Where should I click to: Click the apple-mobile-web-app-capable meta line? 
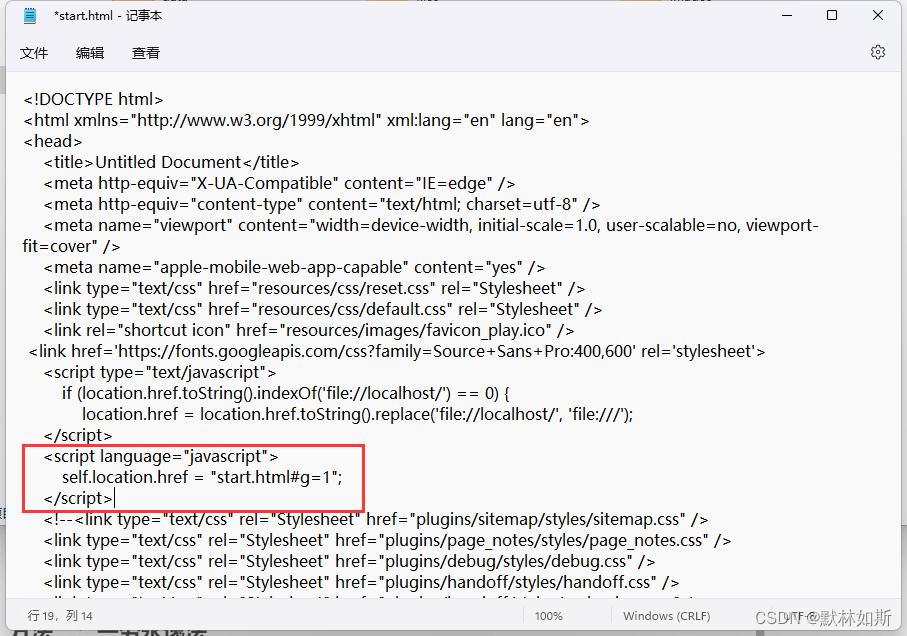(x=294, y=267)
